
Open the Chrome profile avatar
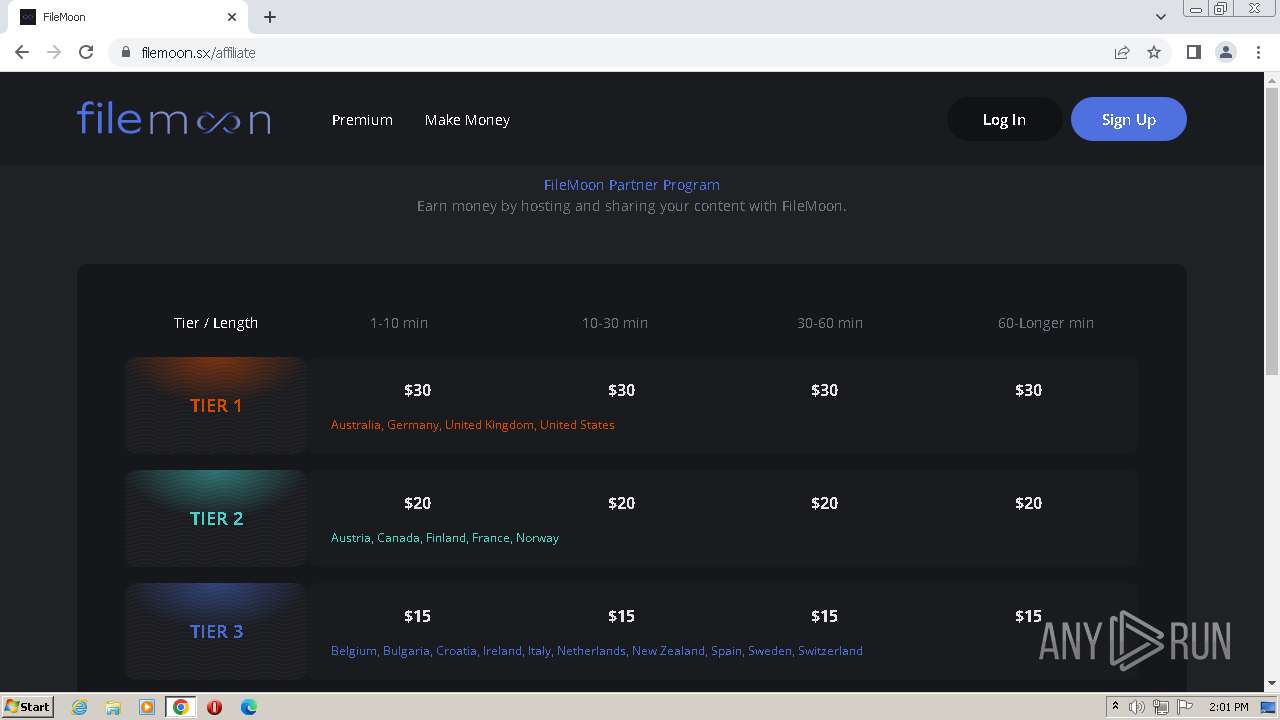pyautogui.click(x=1226, y=52)
